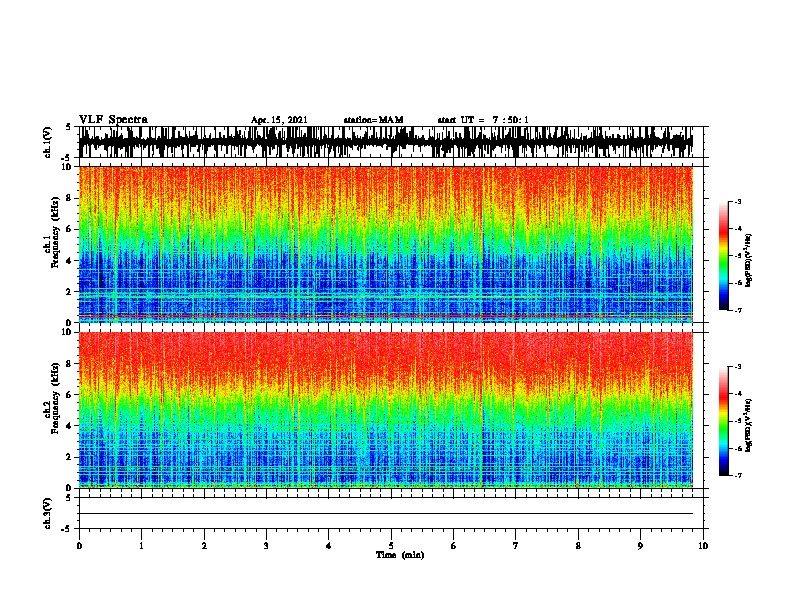
Task: Click the time-axis tick label "5"
Action: click(x=391, y=546)
